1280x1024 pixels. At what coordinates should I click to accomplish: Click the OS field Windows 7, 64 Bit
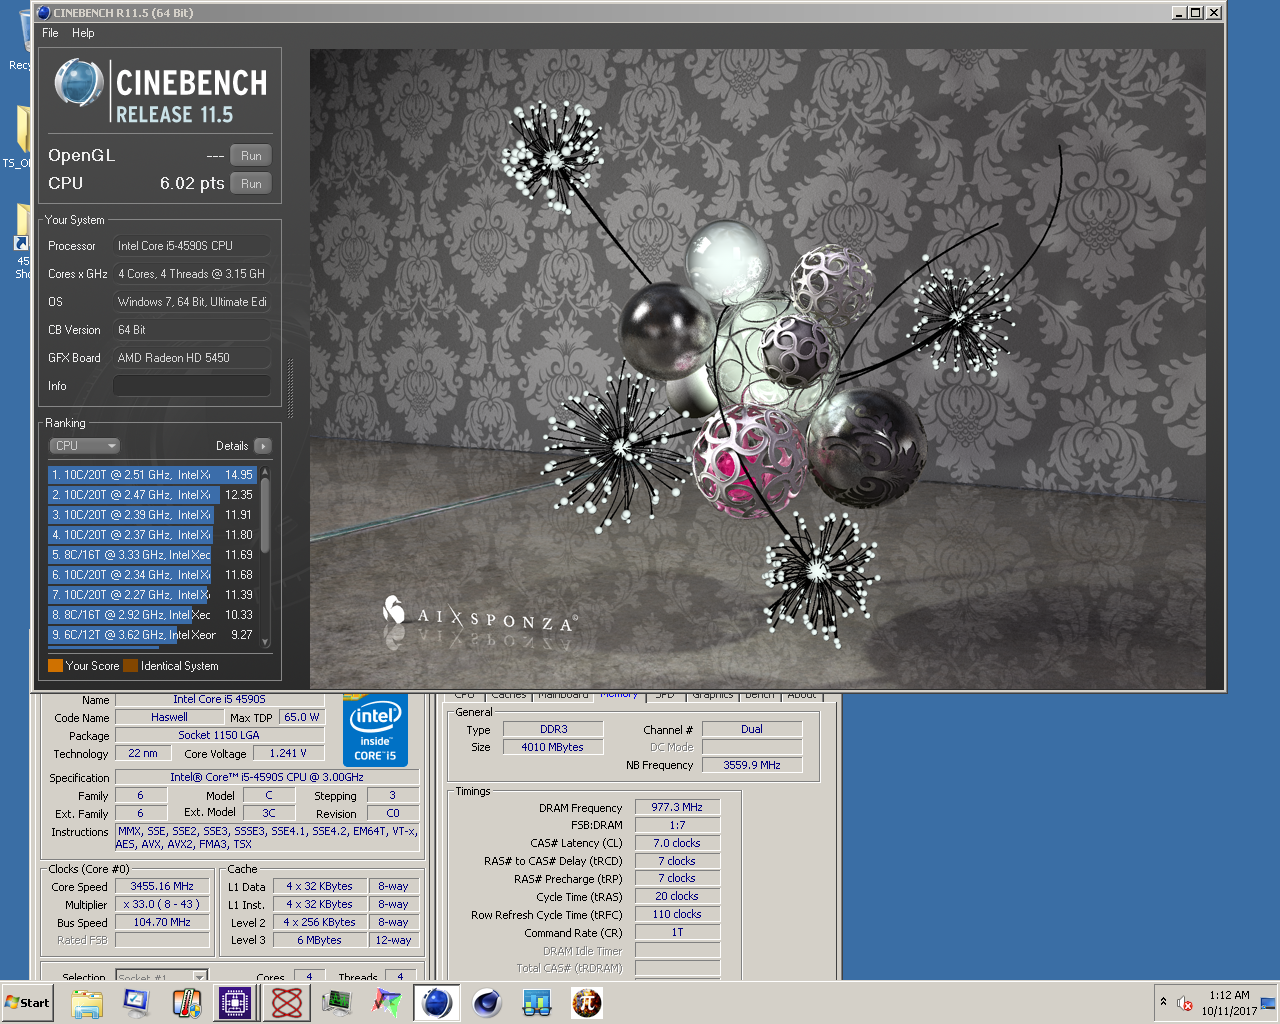(x=191, y=302)
